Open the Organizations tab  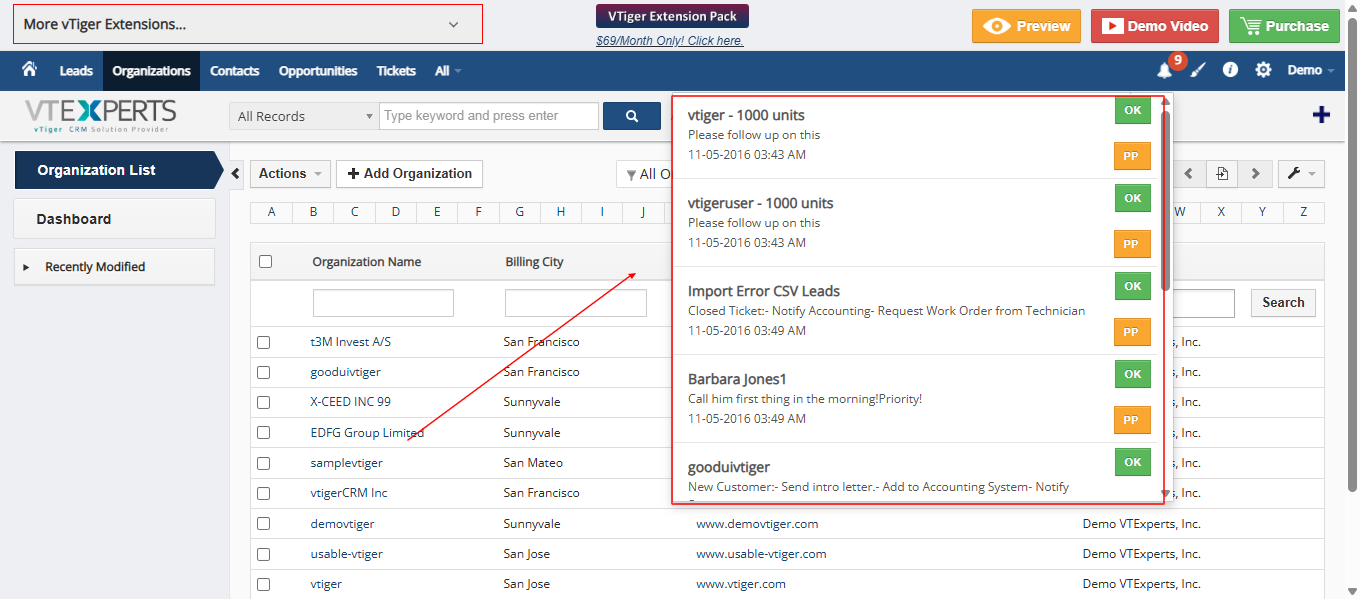(151, 71)
